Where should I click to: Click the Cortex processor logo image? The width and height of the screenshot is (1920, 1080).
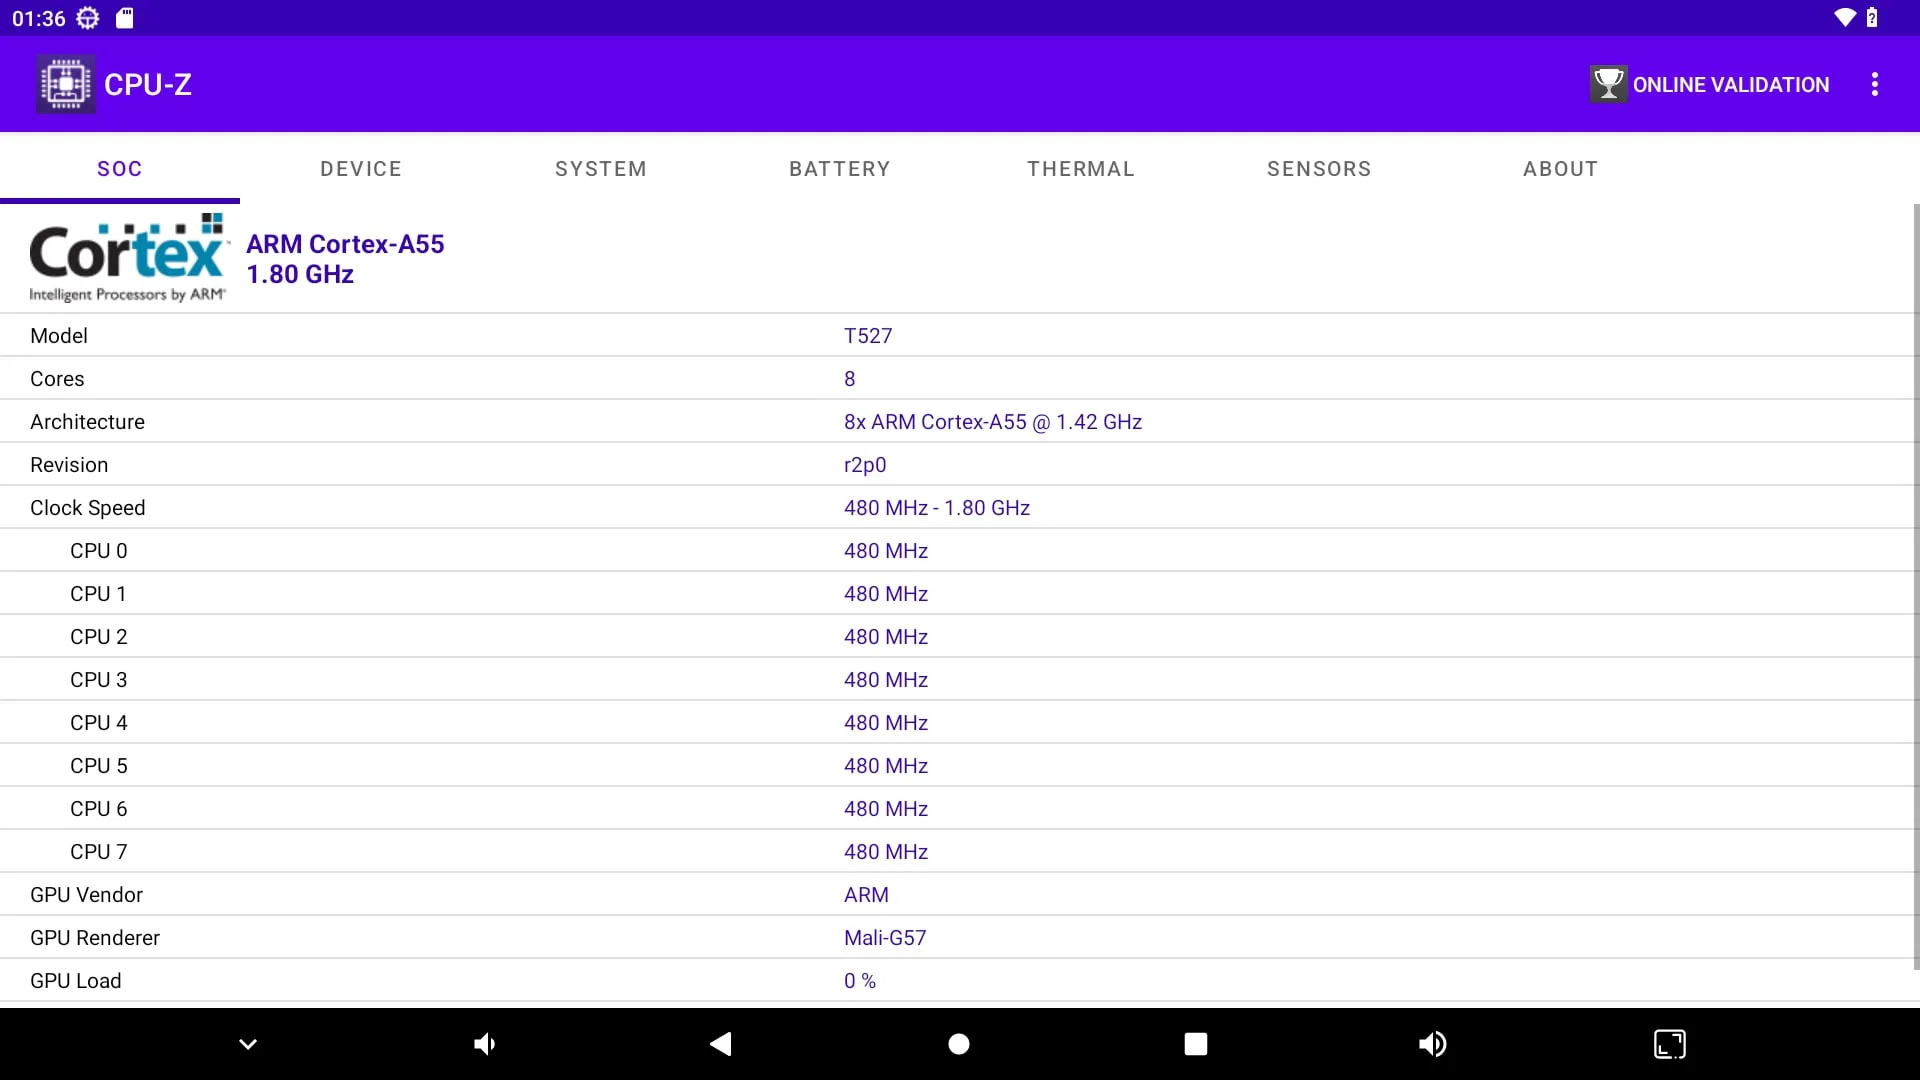(x=128, y=258)
